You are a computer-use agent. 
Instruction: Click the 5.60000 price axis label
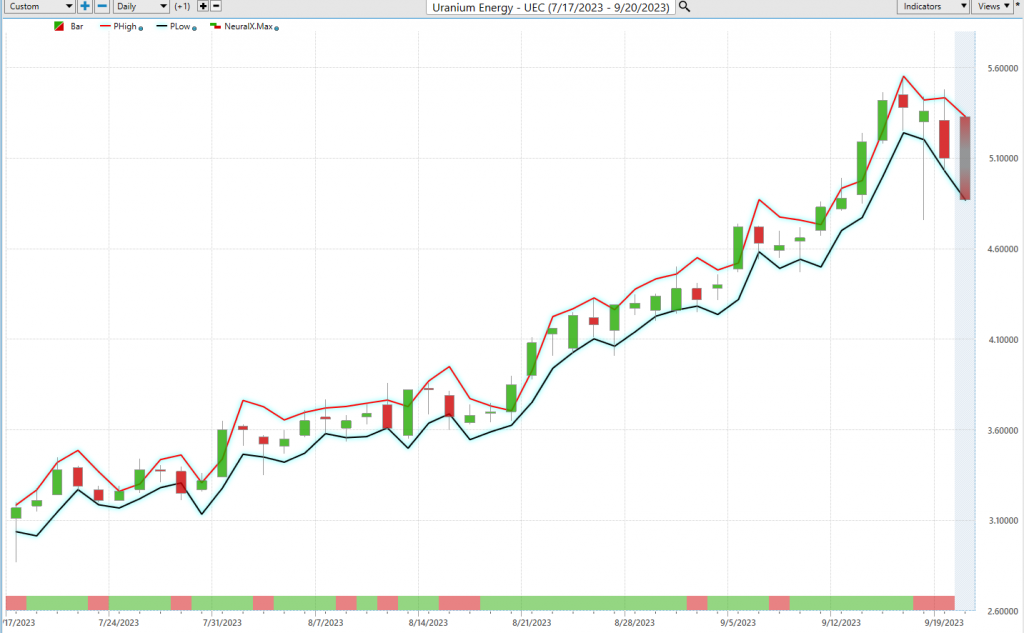click(x=1004, y=68)
